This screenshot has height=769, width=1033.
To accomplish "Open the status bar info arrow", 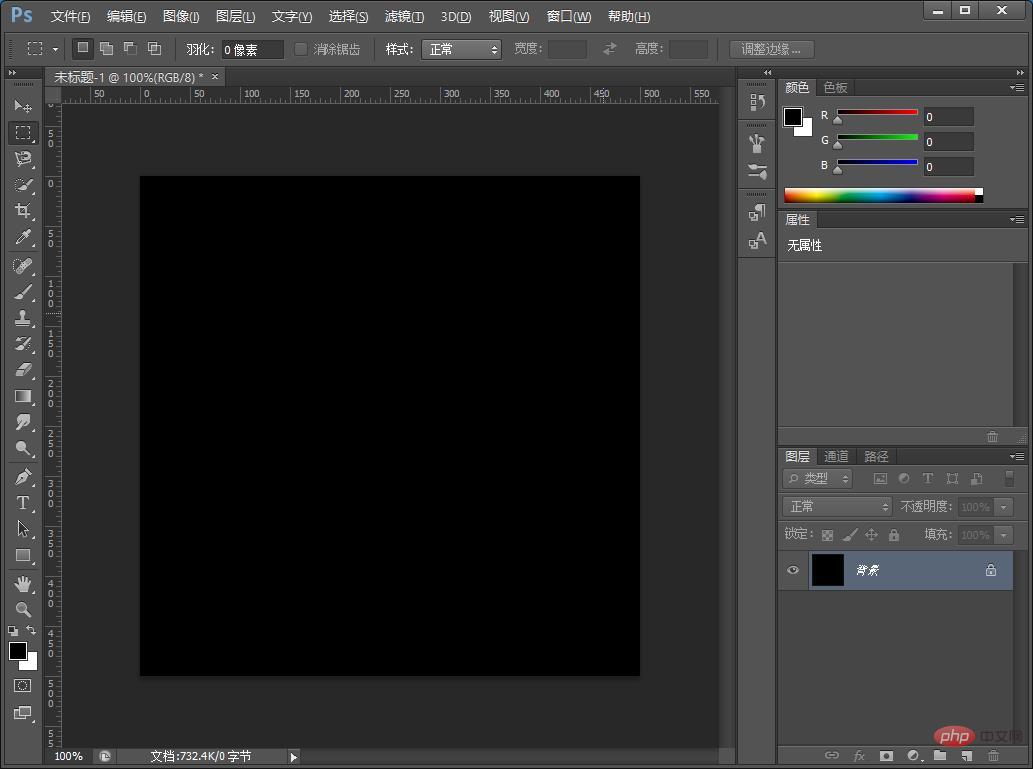I will (x=294, y=757).
